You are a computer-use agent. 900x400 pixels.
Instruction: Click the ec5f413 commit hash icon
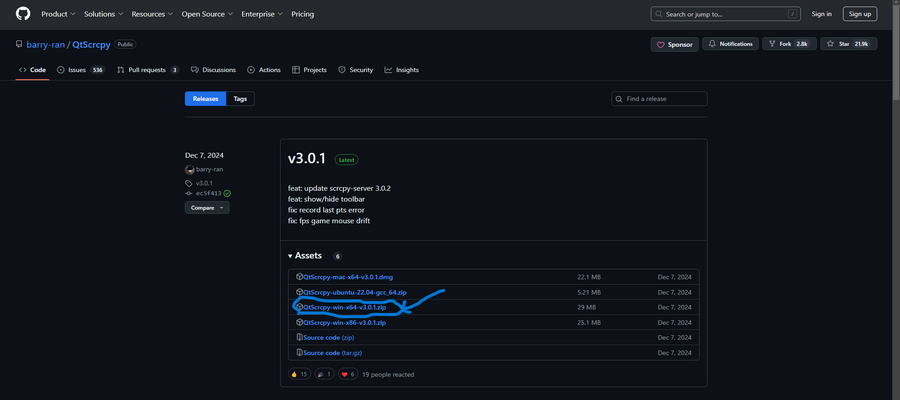click(x=189, y=193)
